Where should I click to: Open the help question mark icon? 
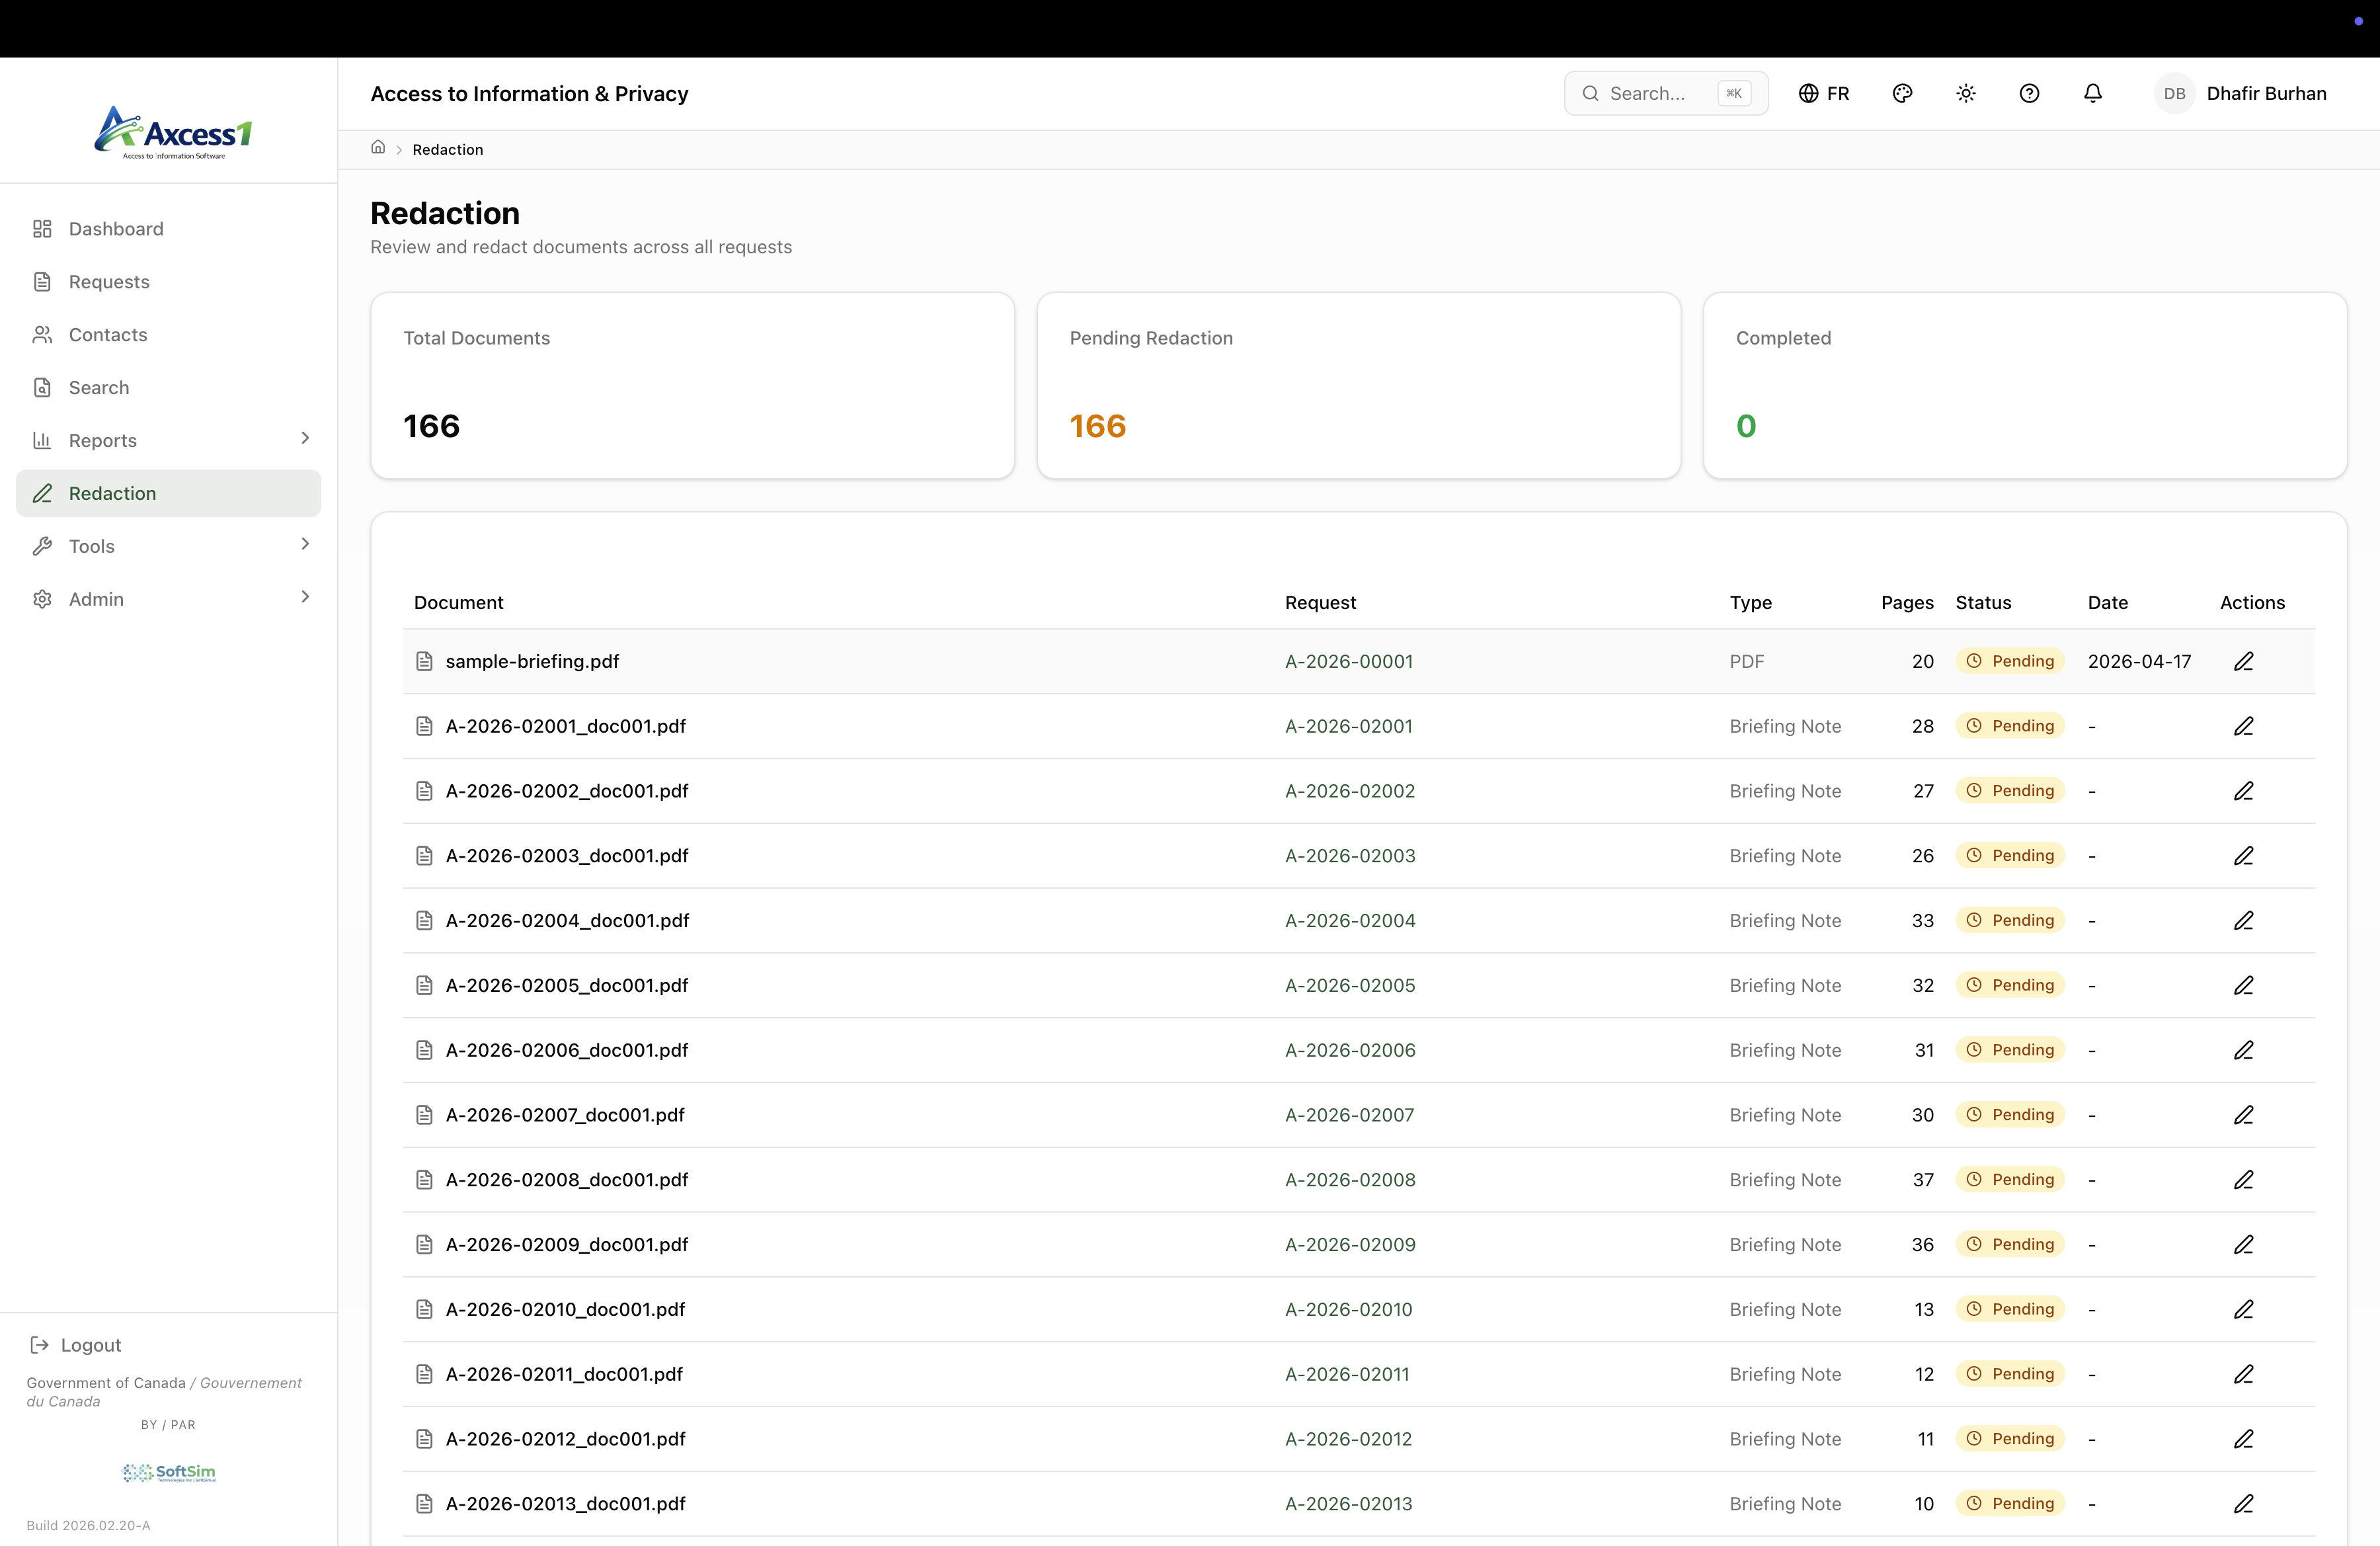coord(2030,93)
